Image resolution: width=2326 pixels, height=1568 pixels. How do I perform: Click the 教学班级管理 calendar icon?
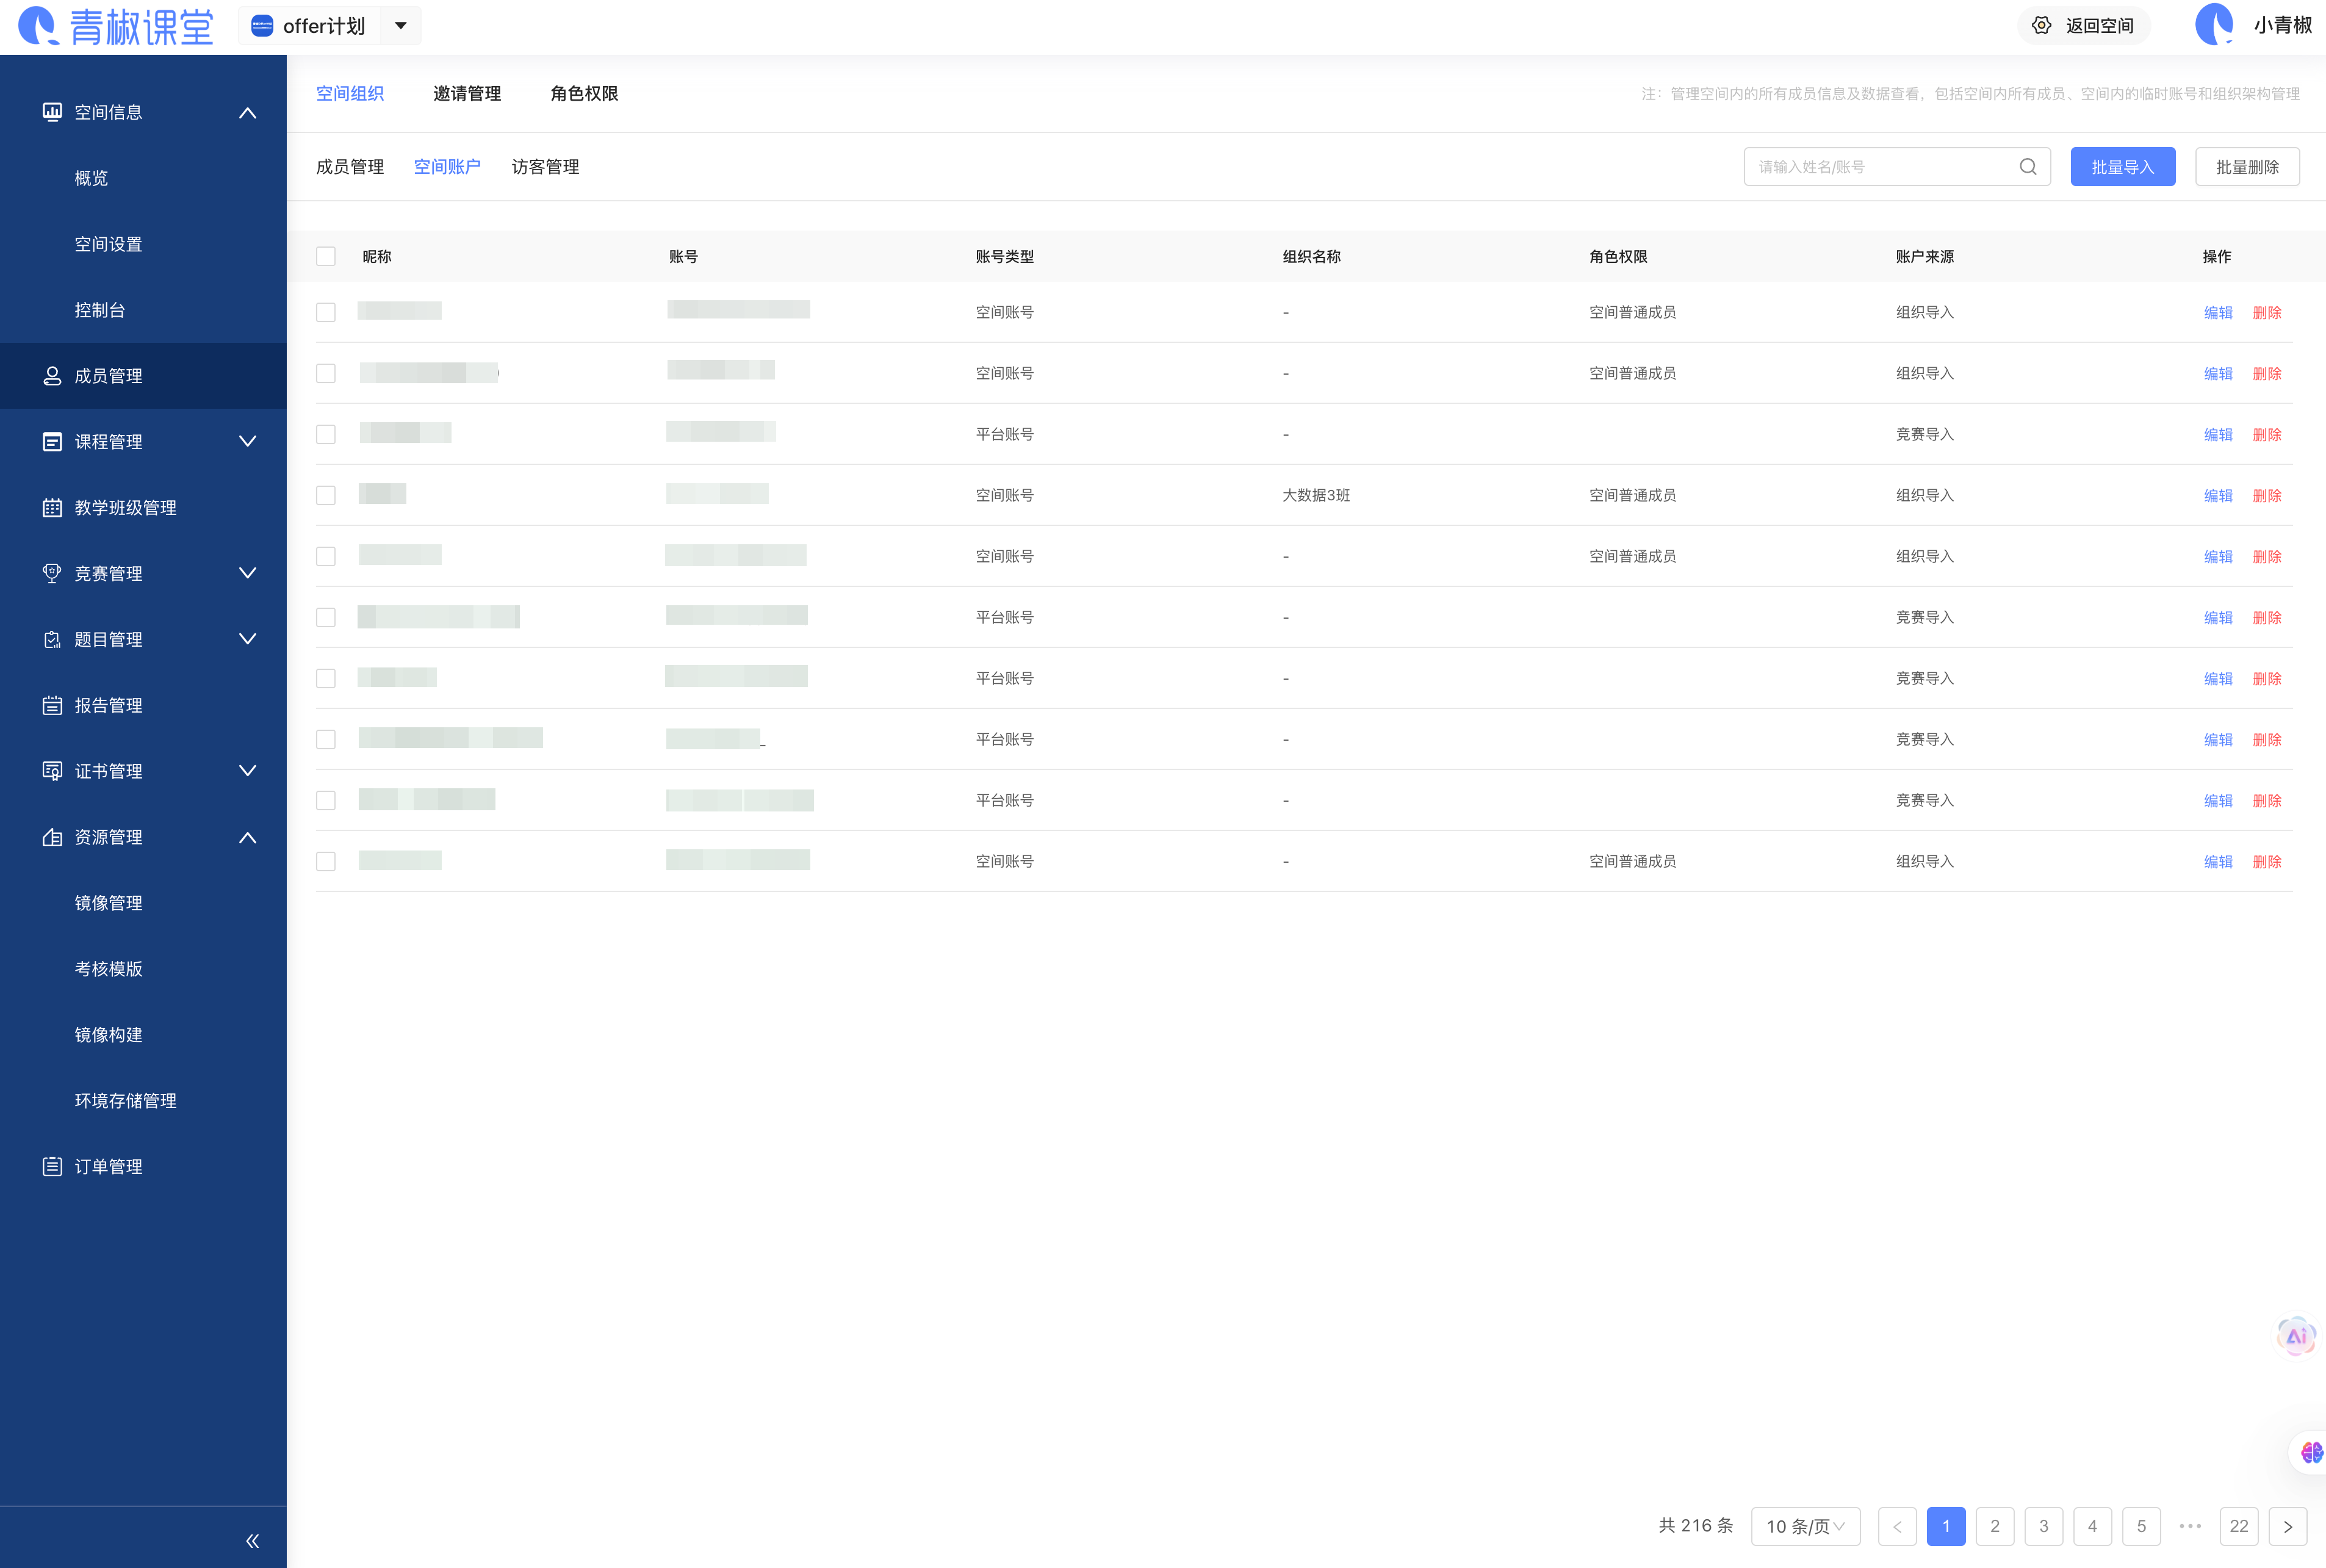pos(52,508)
